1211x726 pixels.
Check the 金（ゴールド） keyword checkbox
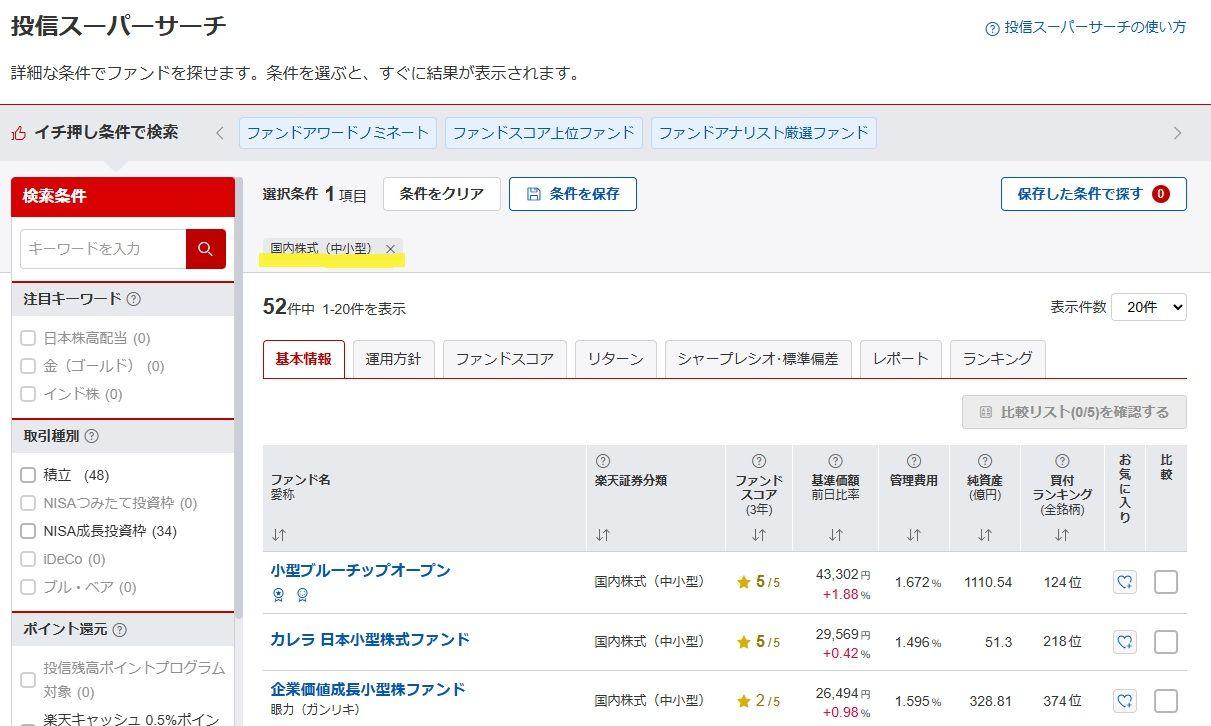tap(28, 366)
